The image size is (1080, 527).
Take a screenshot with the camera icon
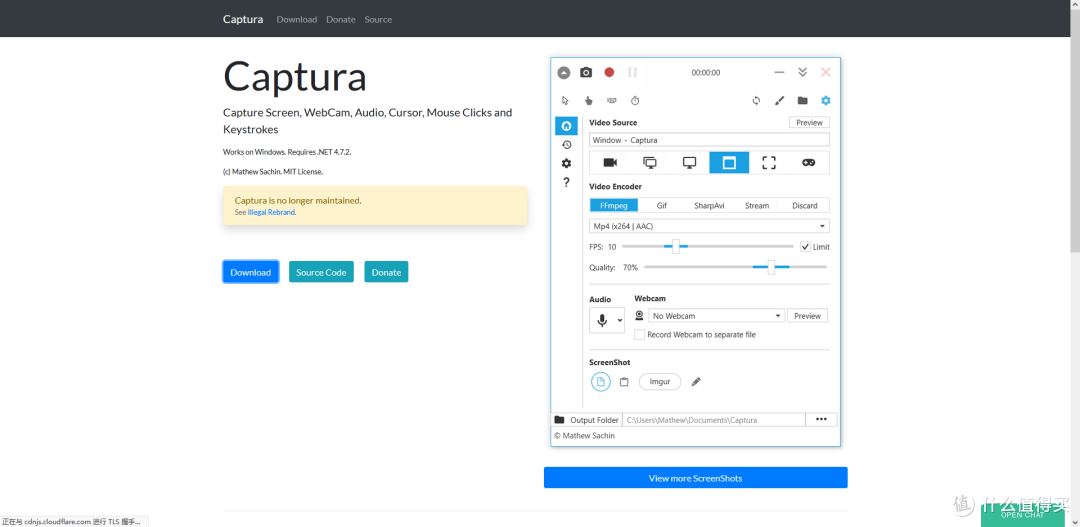(x=586, y=72)
